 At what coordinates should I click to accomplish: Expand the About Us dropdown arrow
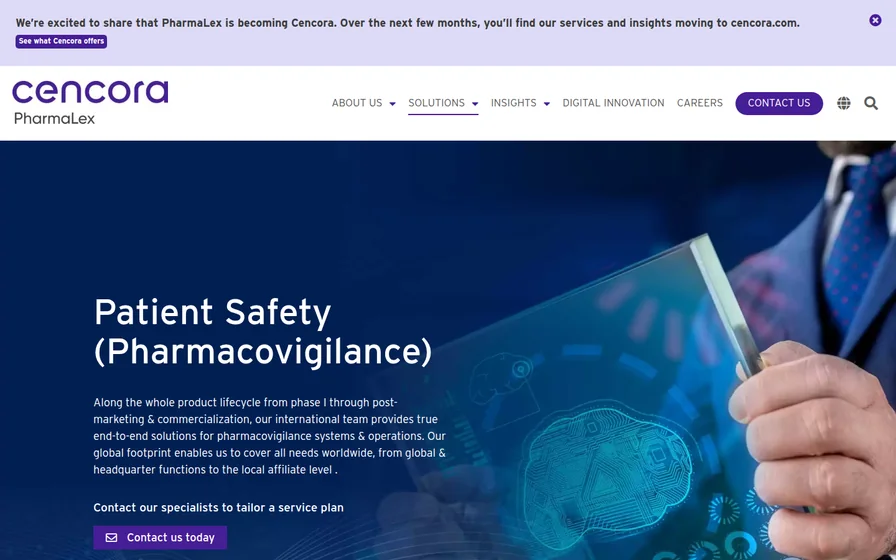393,104
